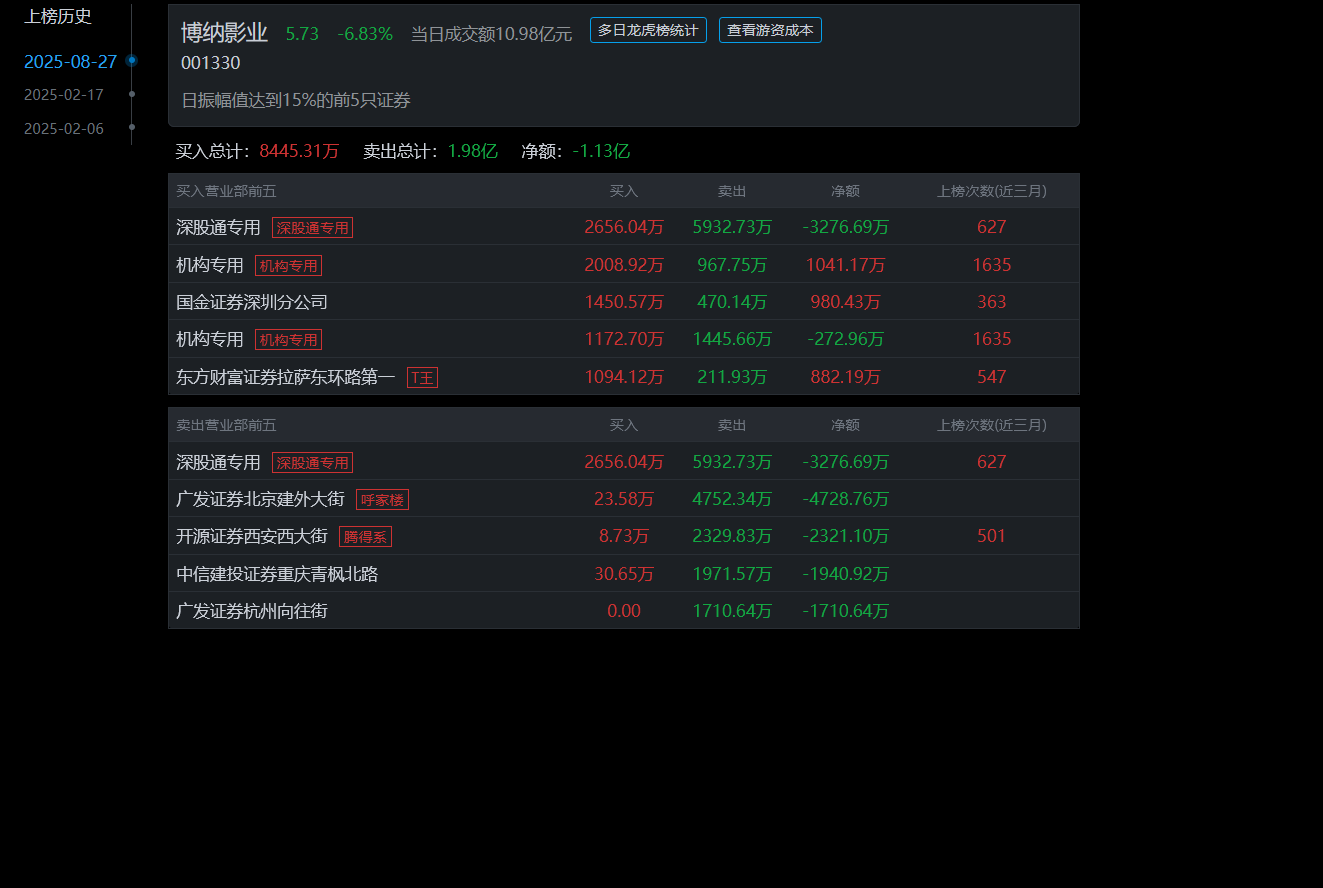Click 东方财富证券拉萨东环路第一 broker name

point(286,377)
